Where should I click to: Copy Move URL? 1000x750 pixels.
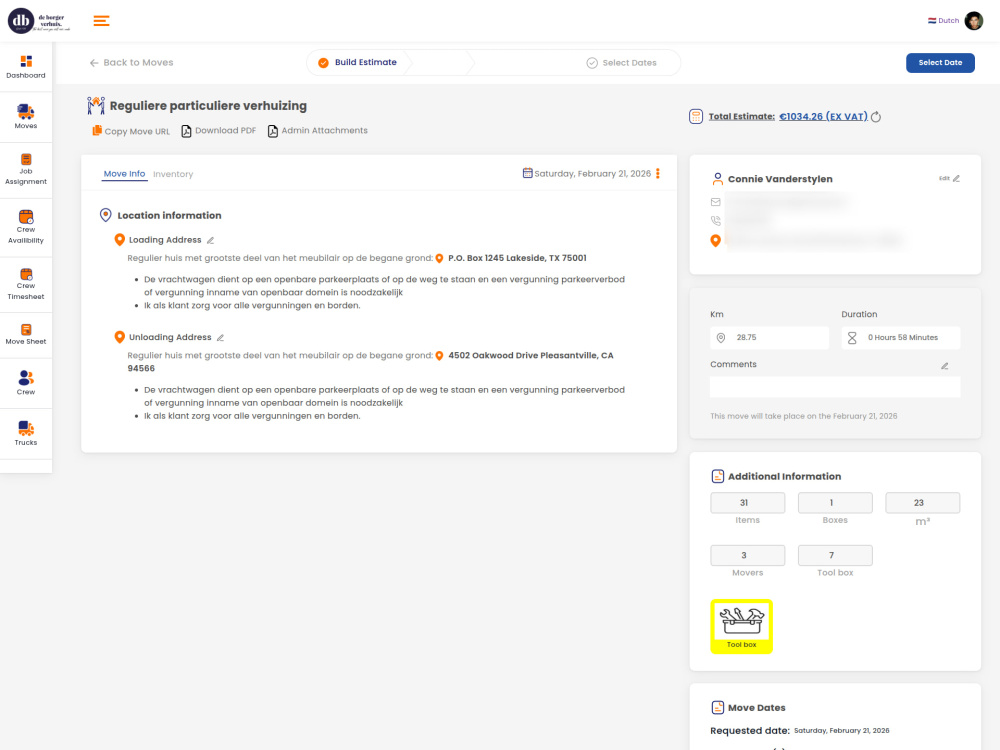[x=131, y=131]
